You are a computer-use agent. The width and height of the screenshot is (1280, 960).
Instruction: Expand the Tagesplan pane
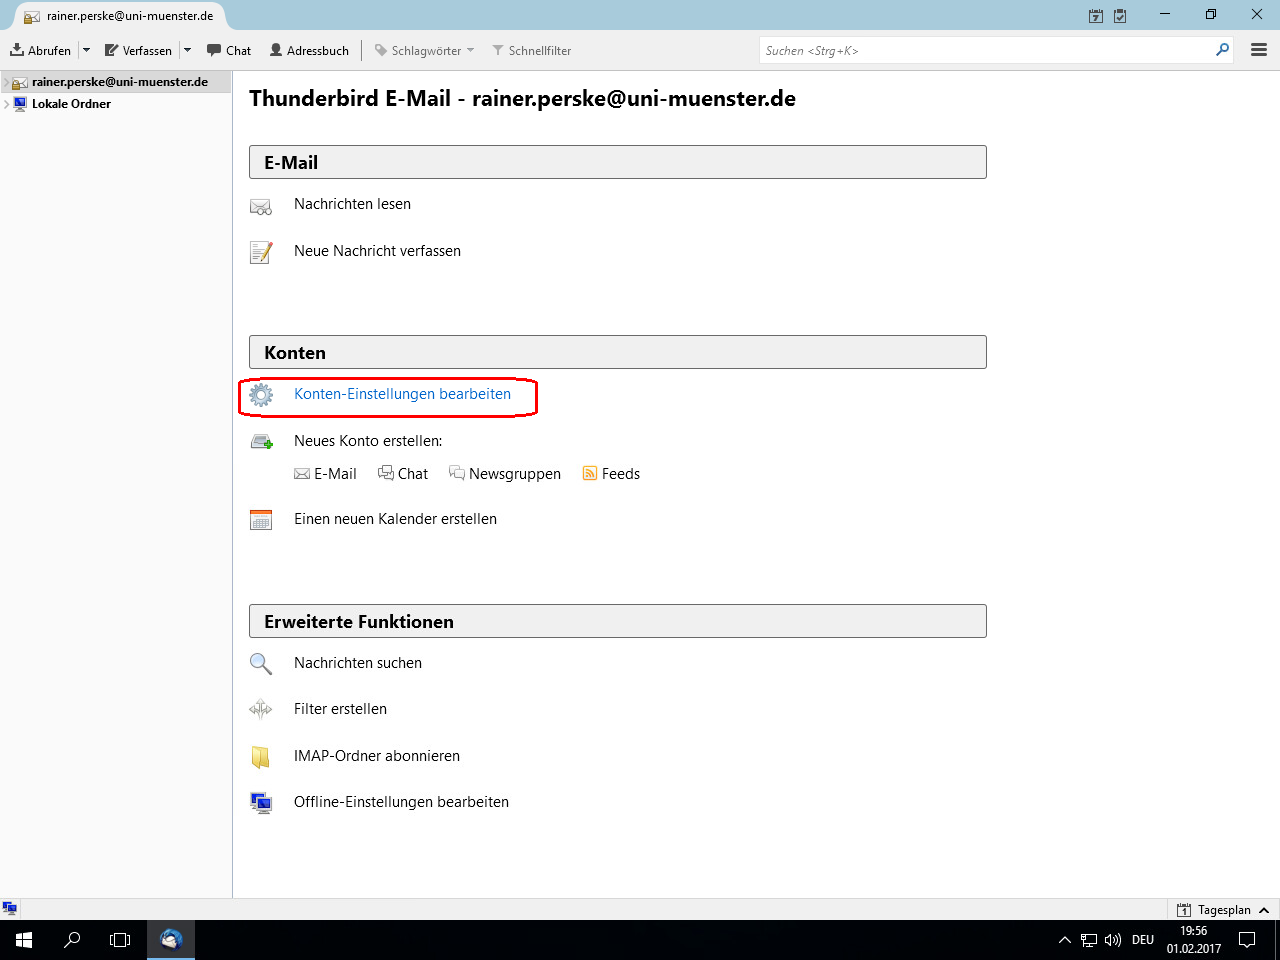click(x=1264, y=910)
